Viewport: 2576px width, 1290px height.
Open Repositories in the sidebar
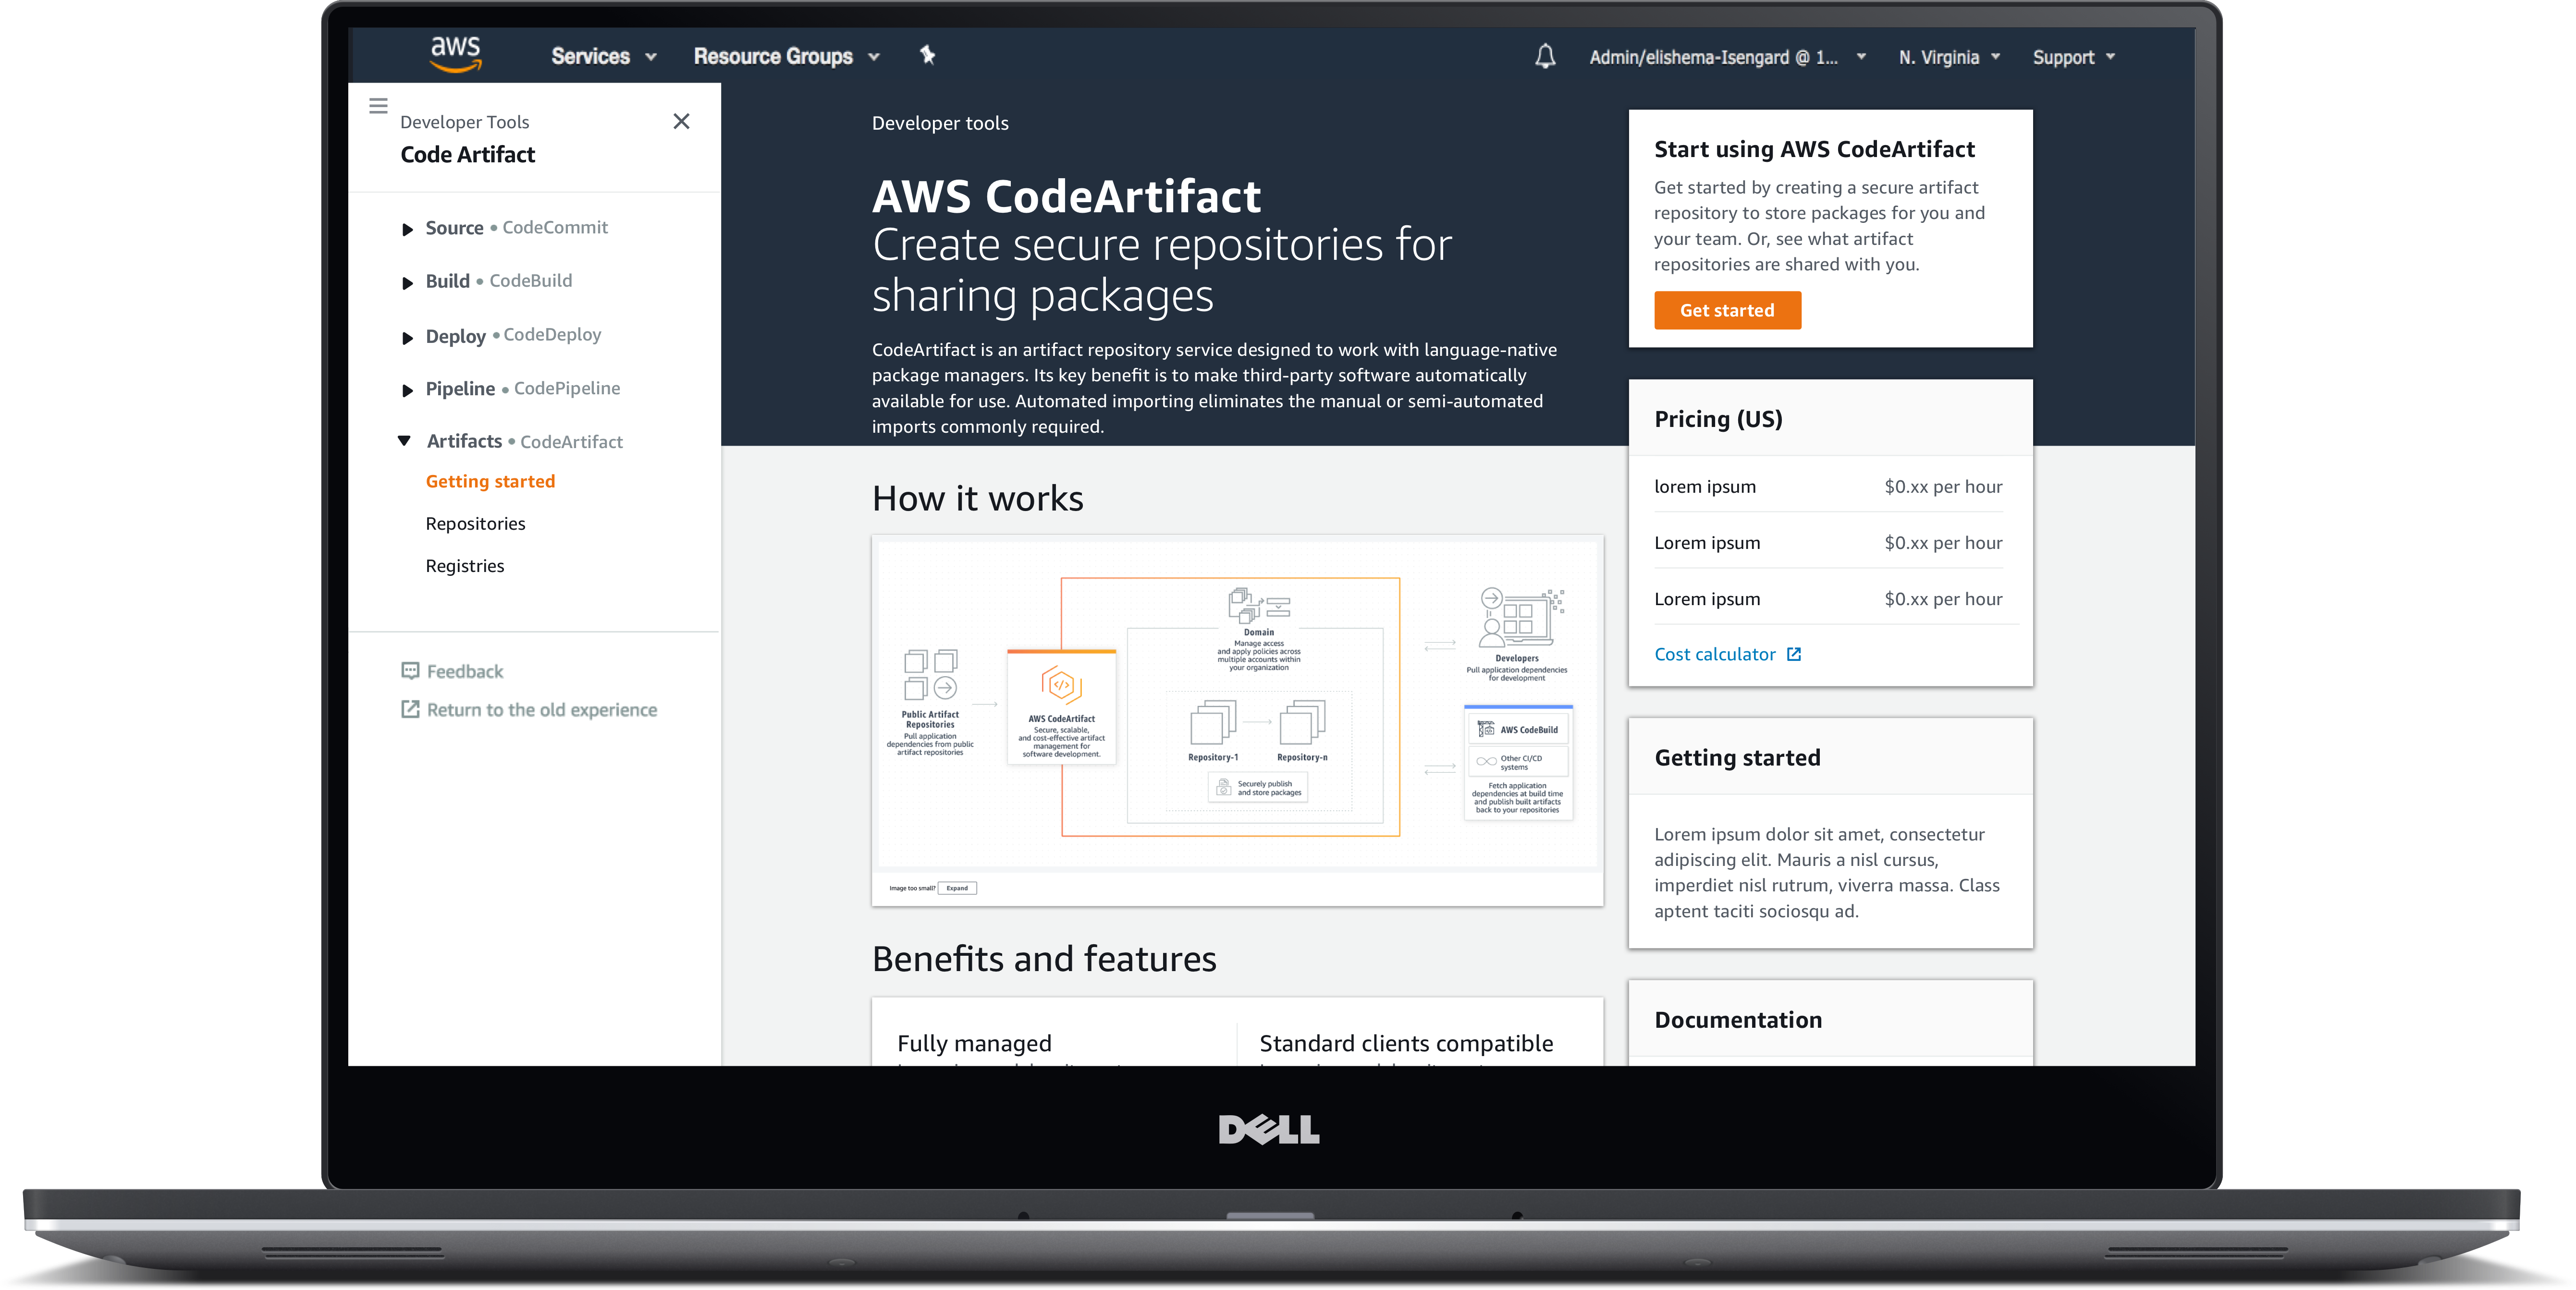[475, 523]
